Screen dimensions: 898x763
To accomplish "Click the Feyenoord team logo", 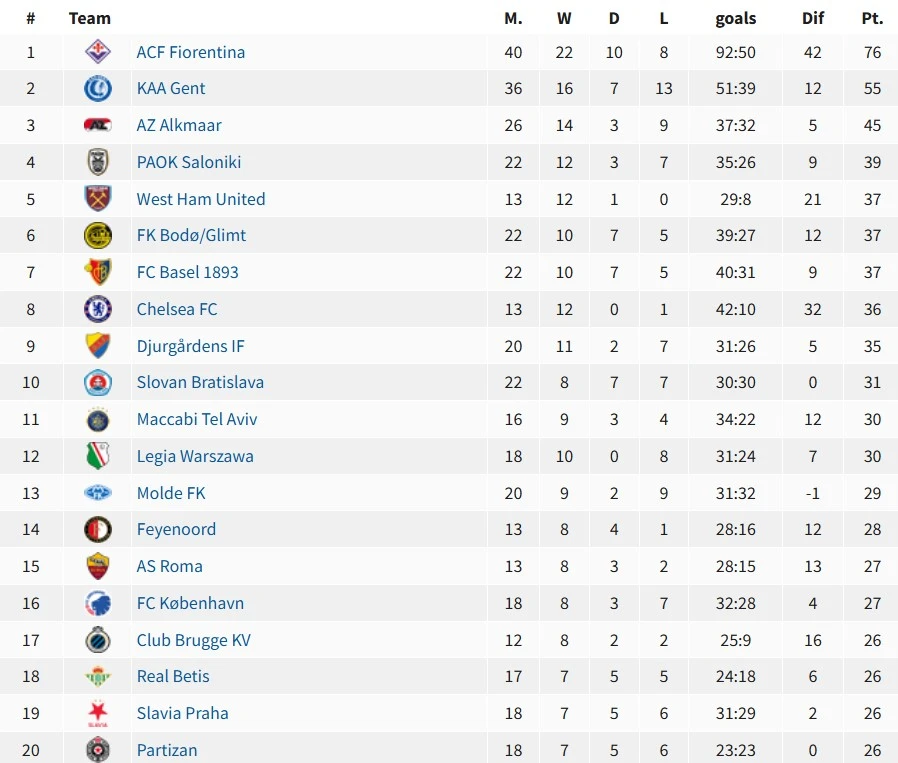I will click(x=98, y=529).
